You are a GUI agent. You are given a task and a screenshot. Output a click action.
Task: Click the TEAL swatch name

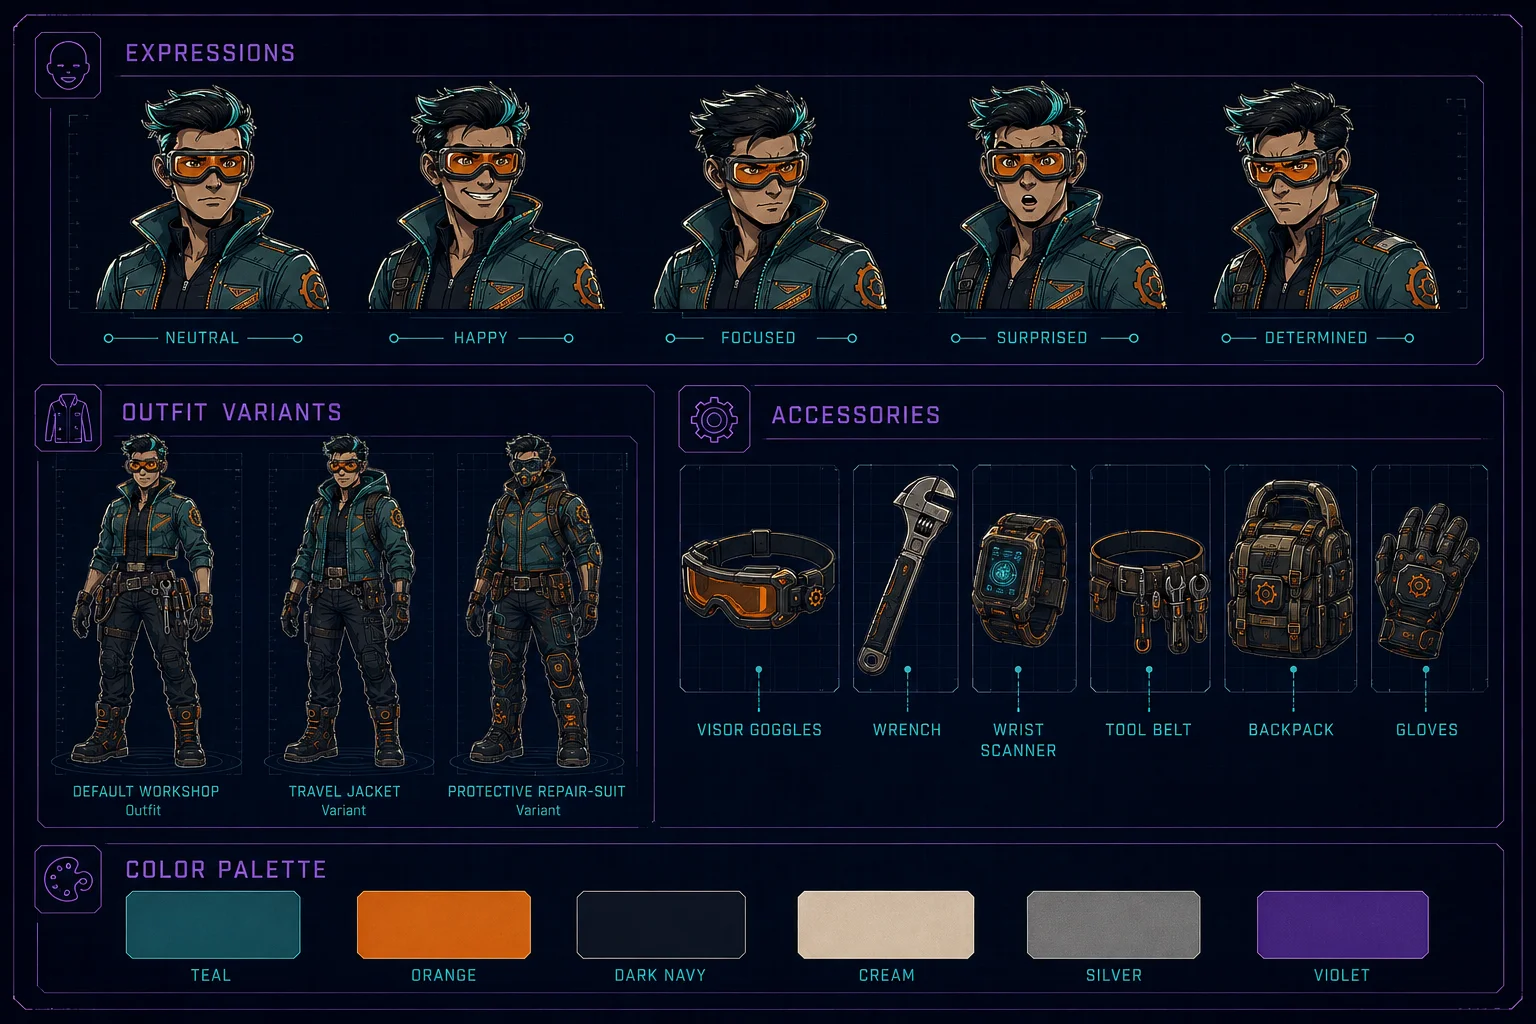[x=211, y=975]
